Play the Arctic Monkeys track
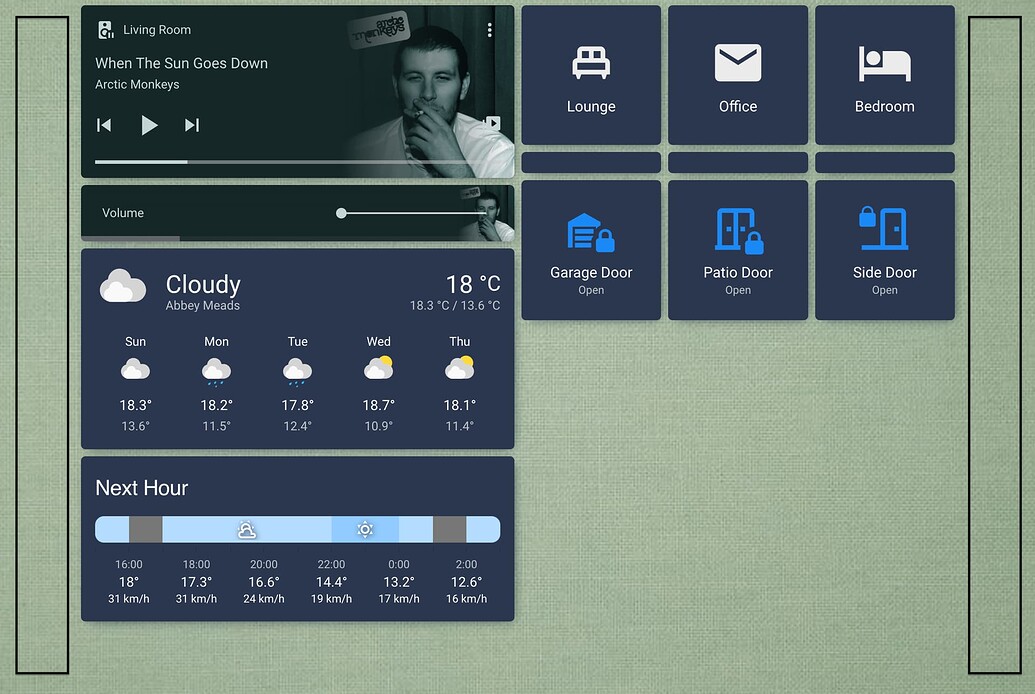 149,125
